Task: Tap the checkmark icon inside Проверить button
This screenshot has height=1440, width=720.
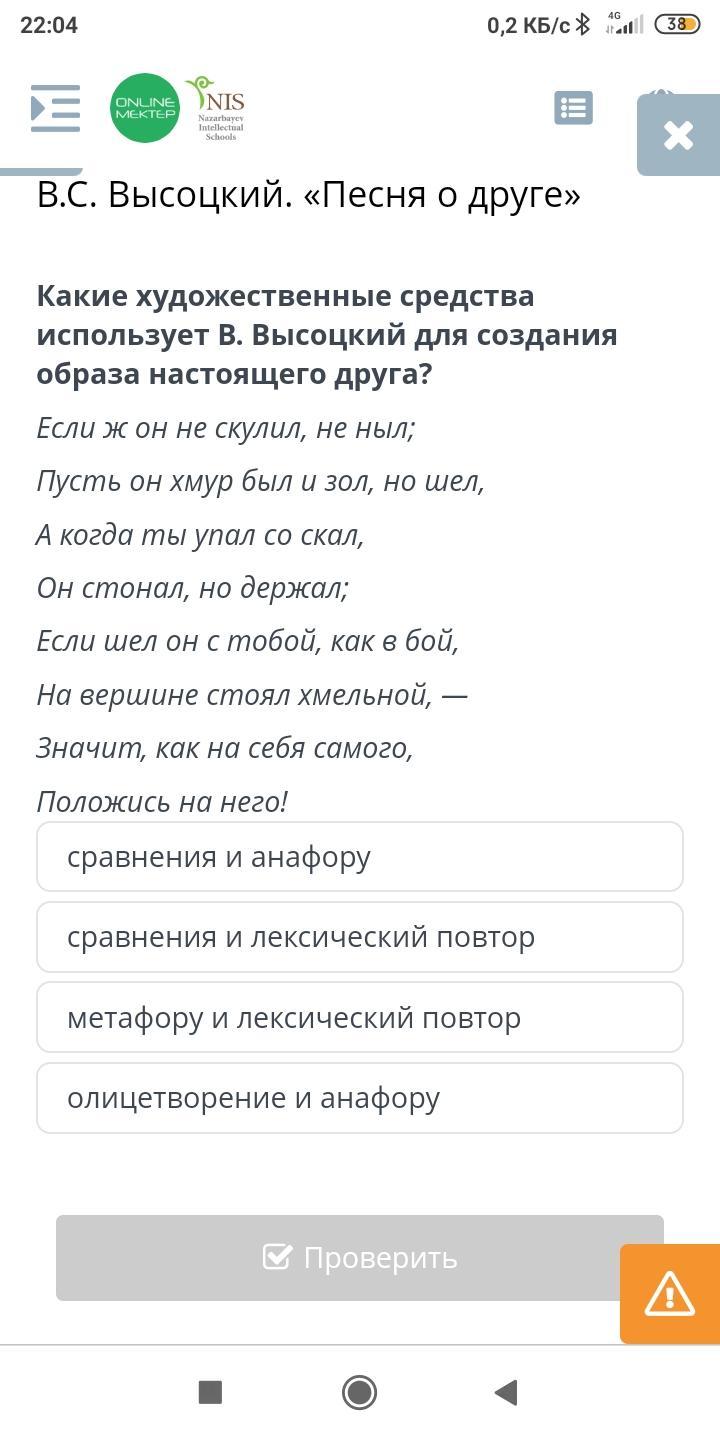Action: (277, 1257)
